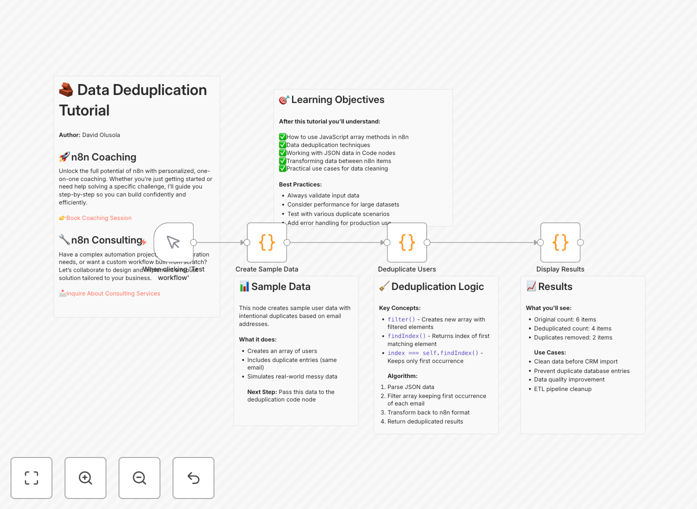Viewport: 697px width, 509px height.
Task: Select the Create Sample Data code node
Action: click(267, 242)
